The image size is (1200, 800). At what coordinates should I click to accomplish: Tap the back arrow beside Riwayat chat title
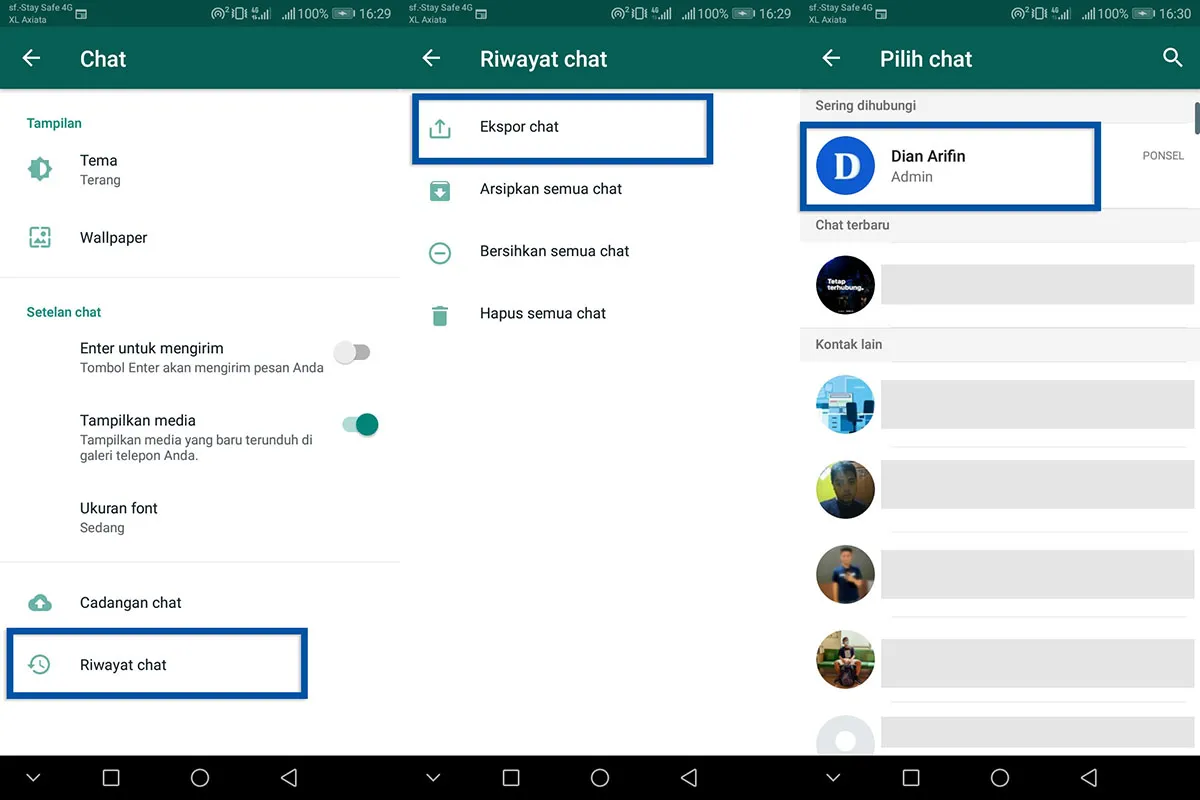point(431,59)
